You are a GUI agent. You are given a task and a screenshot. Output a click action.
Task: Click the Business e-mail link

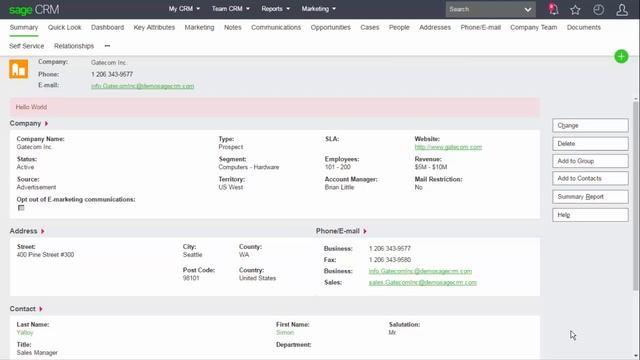(x=420, y=271)
